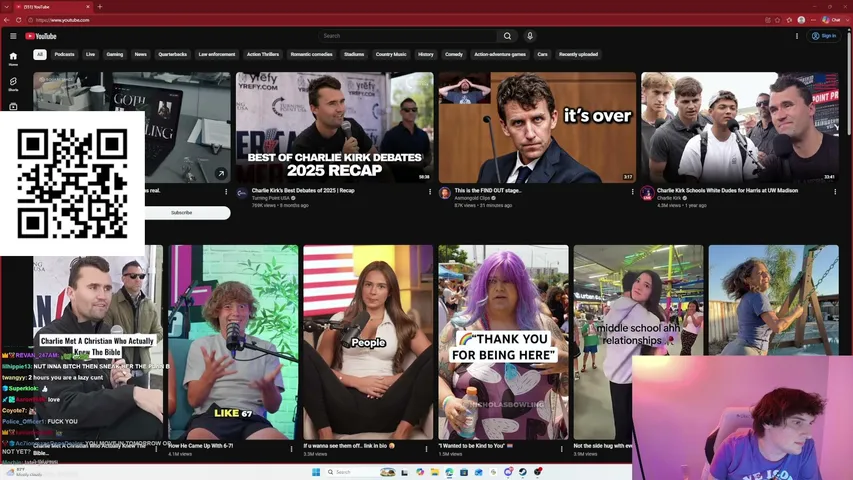This screenshot has height=480, width=853.
Task: Select the Gaming filter chip
Action: click(x=114, y=54)
